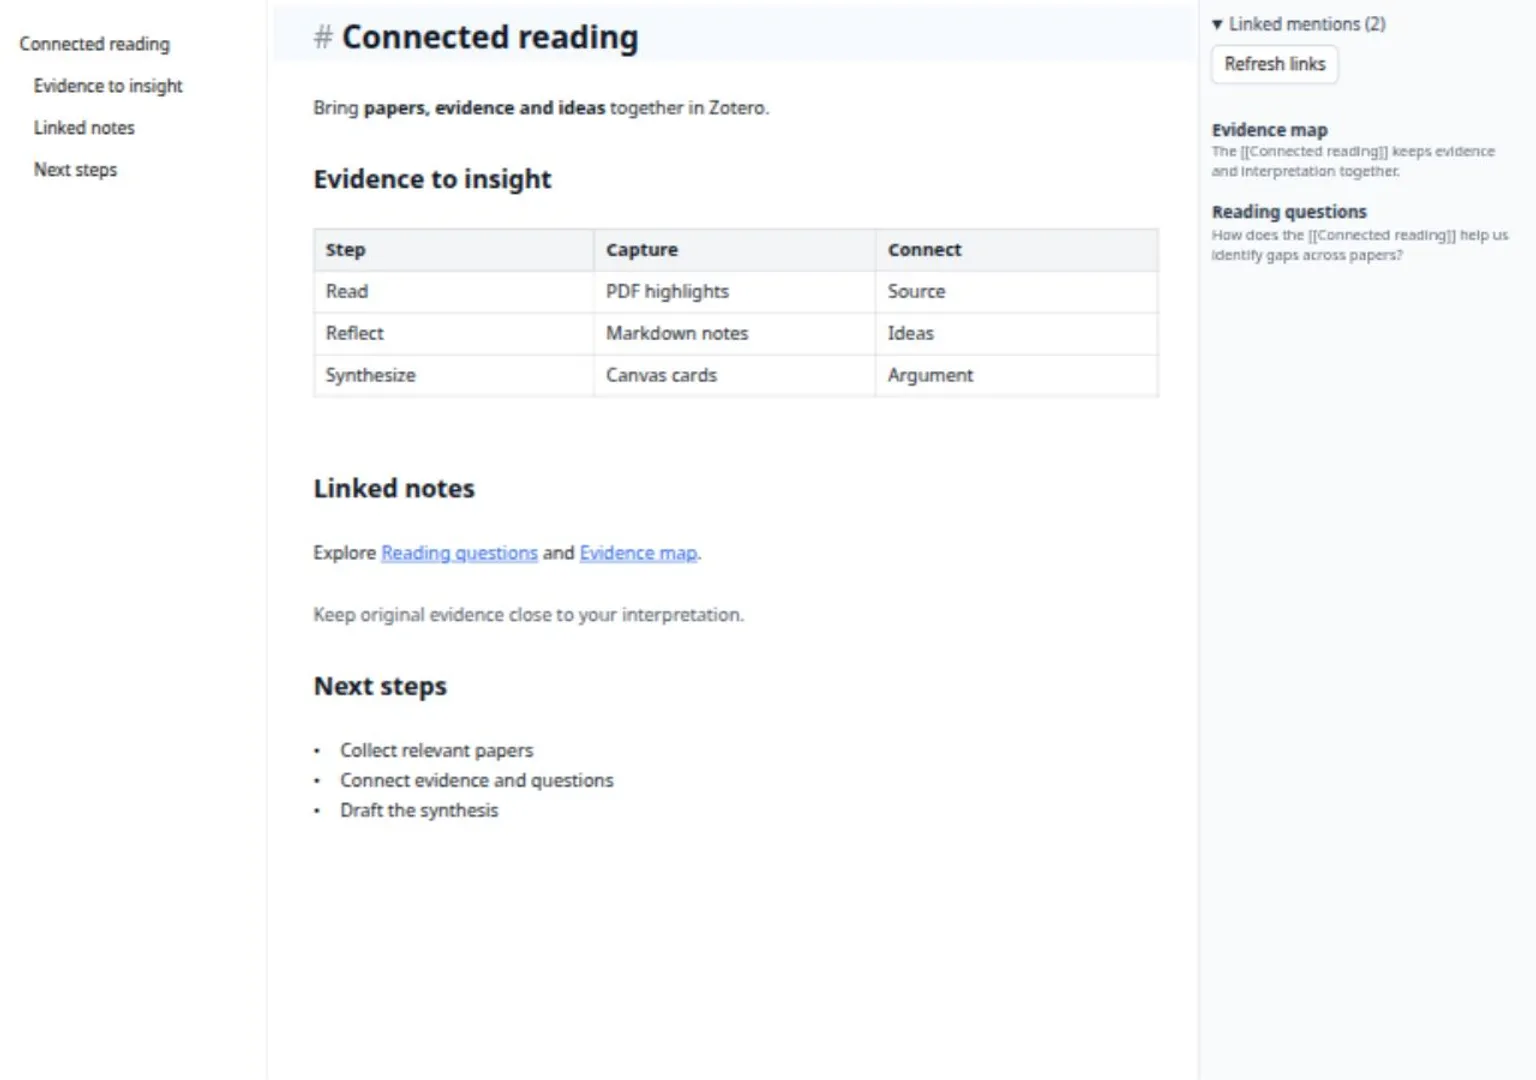1536x1080 pixels.
Task: Click the Ideas table cell
Action: [1017, 334]
